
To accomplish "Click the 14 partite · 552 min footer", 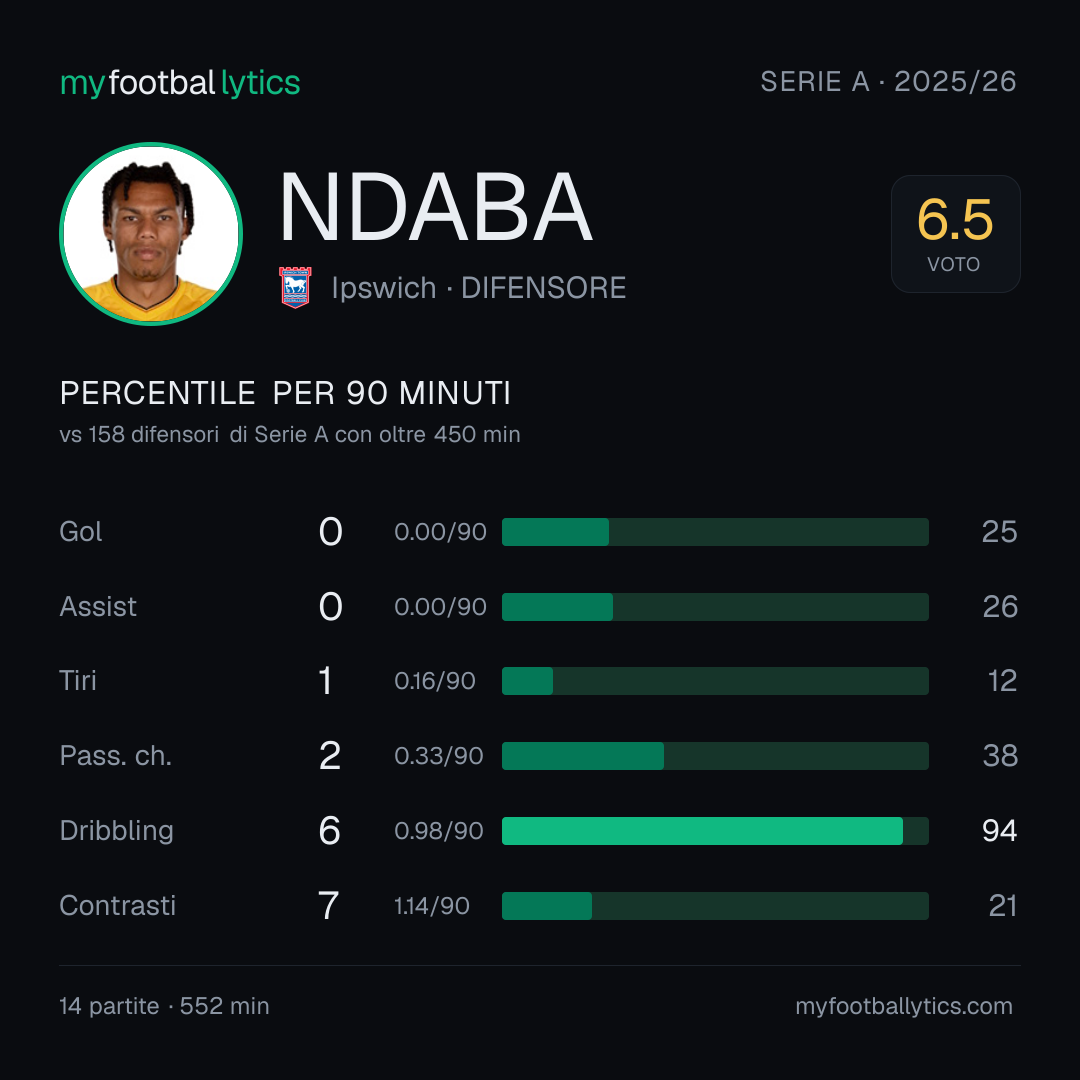I will [165, 1006].
